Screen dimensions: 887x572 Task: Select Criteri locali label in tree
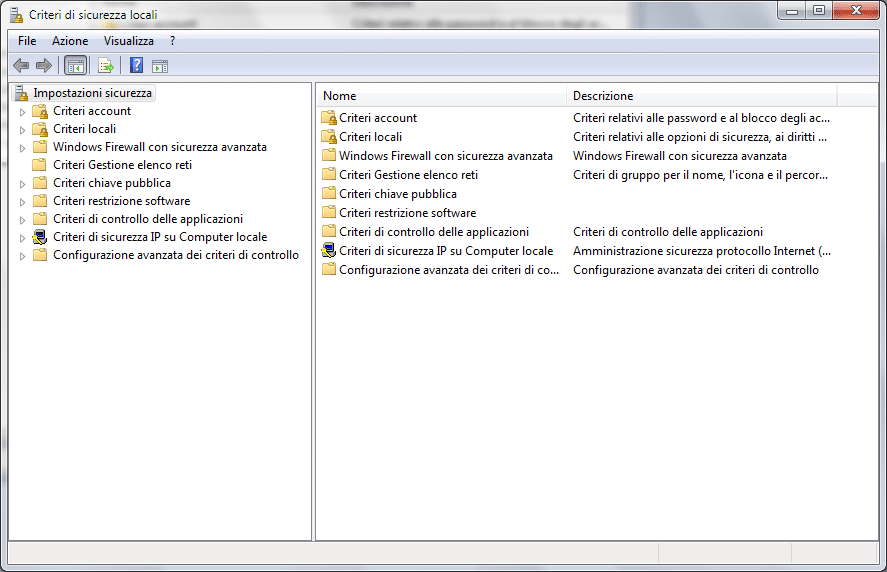(84, 129)
